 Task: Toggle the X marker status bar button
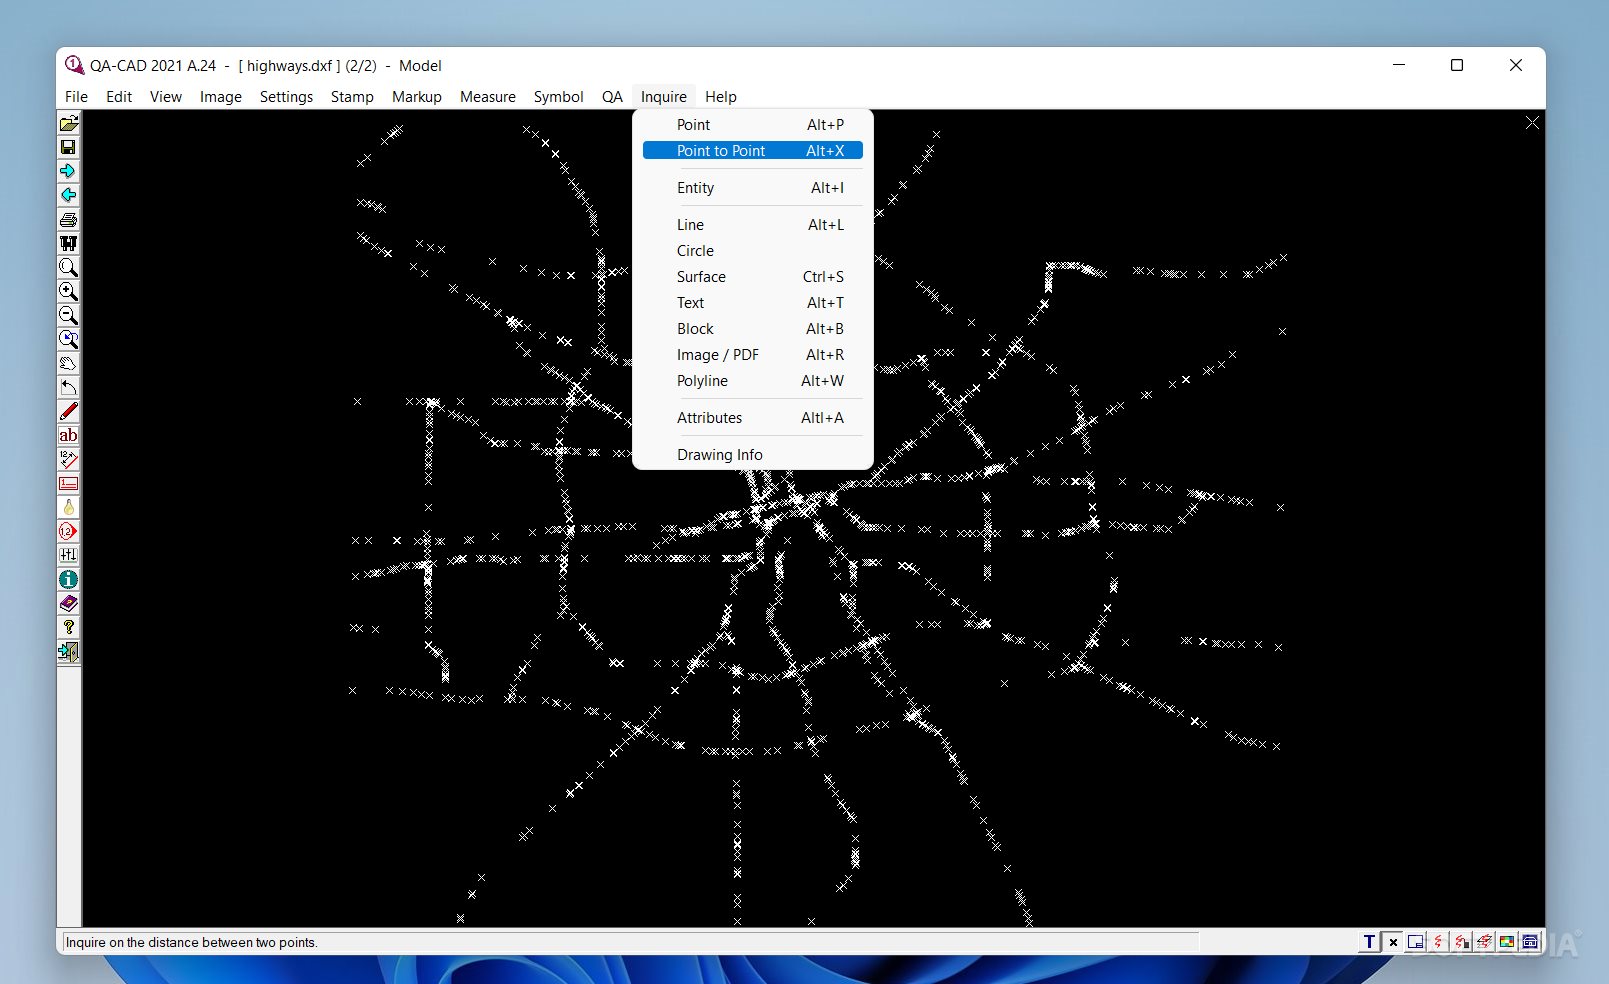click(1393, 942)
